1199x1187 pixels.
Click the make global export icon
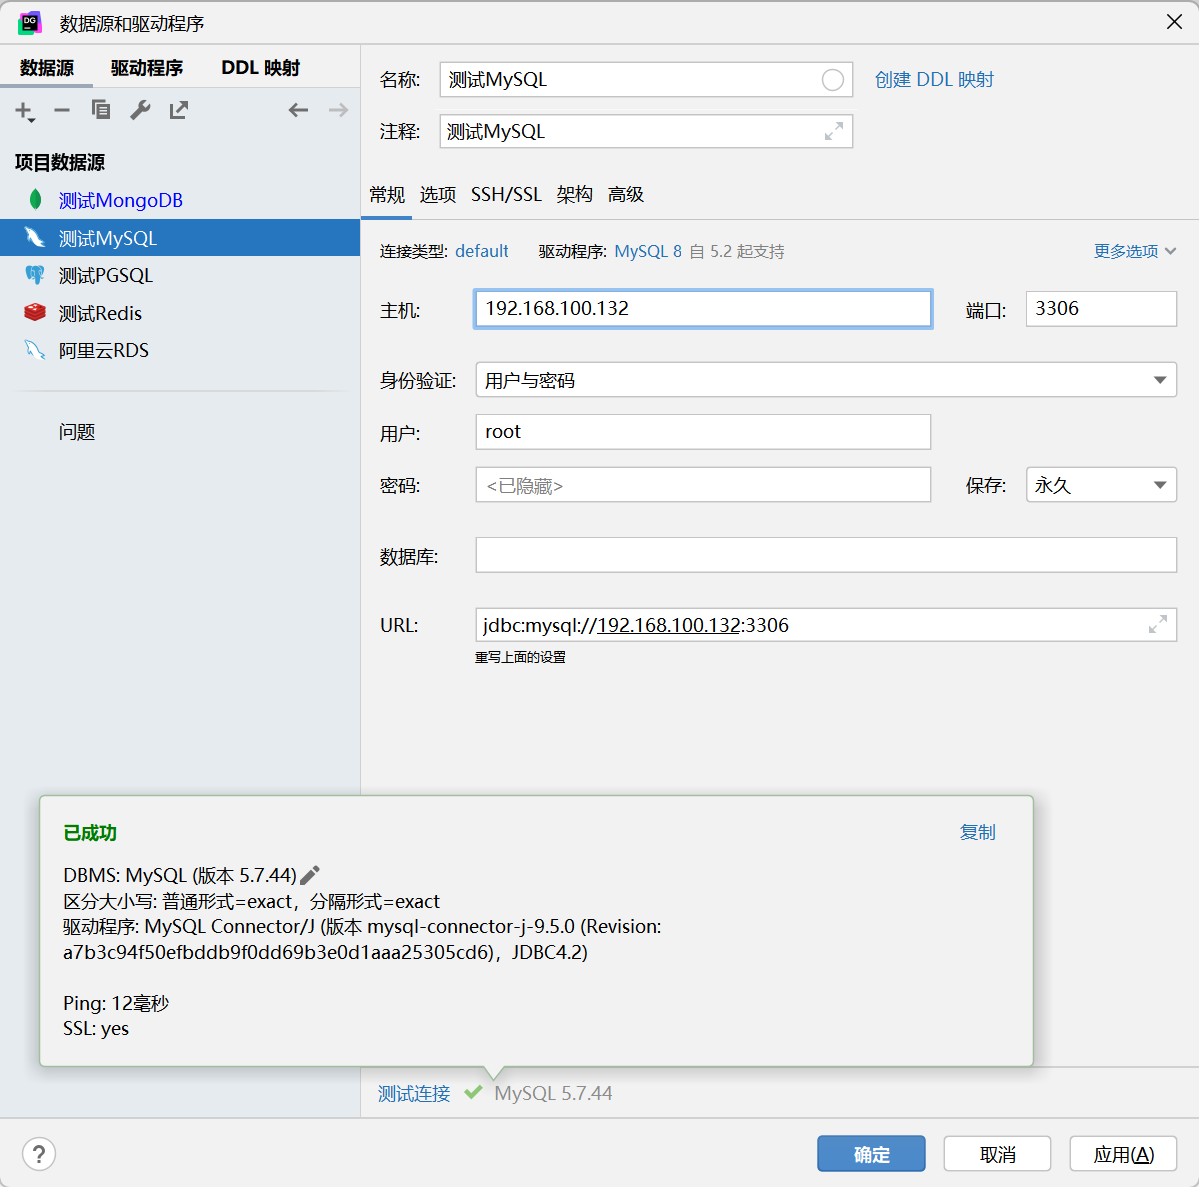point(179,110)
